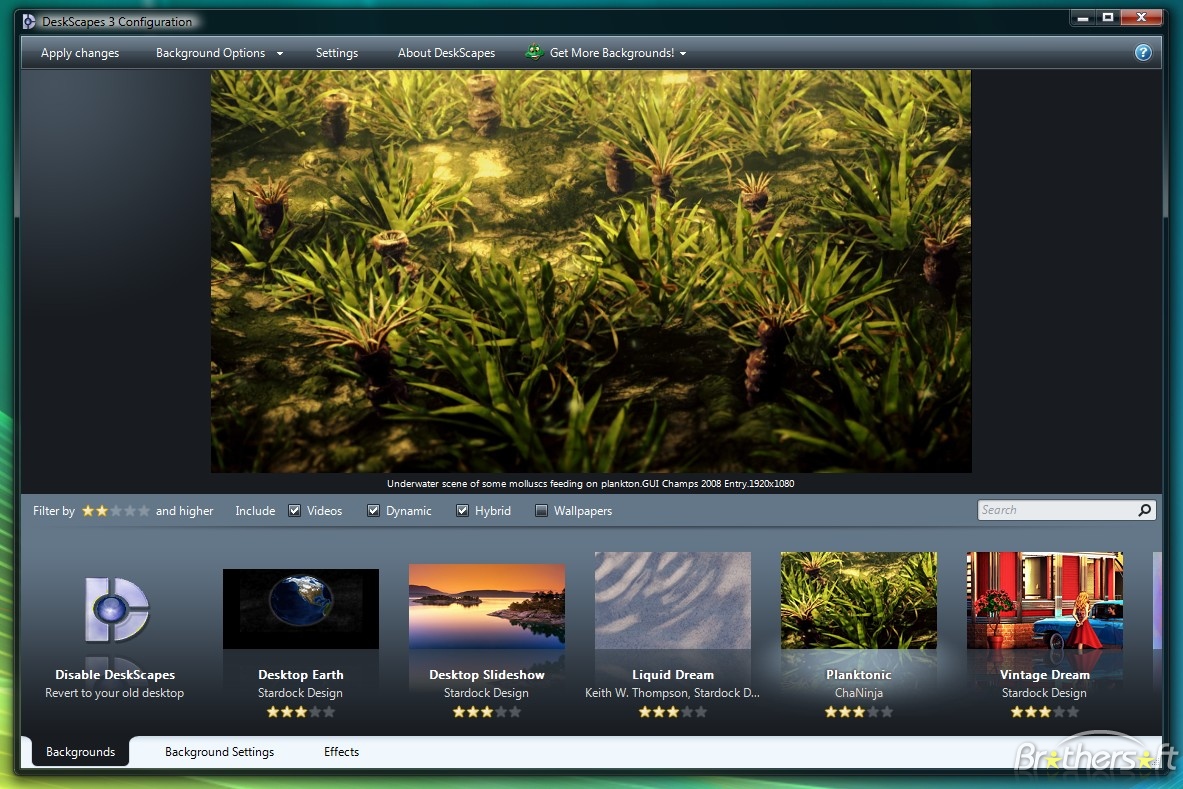The width and height of the screenshot is (1183, 789).
Task: Click the Disable DeskScapes logo icon
Action: tap(116, 608)
